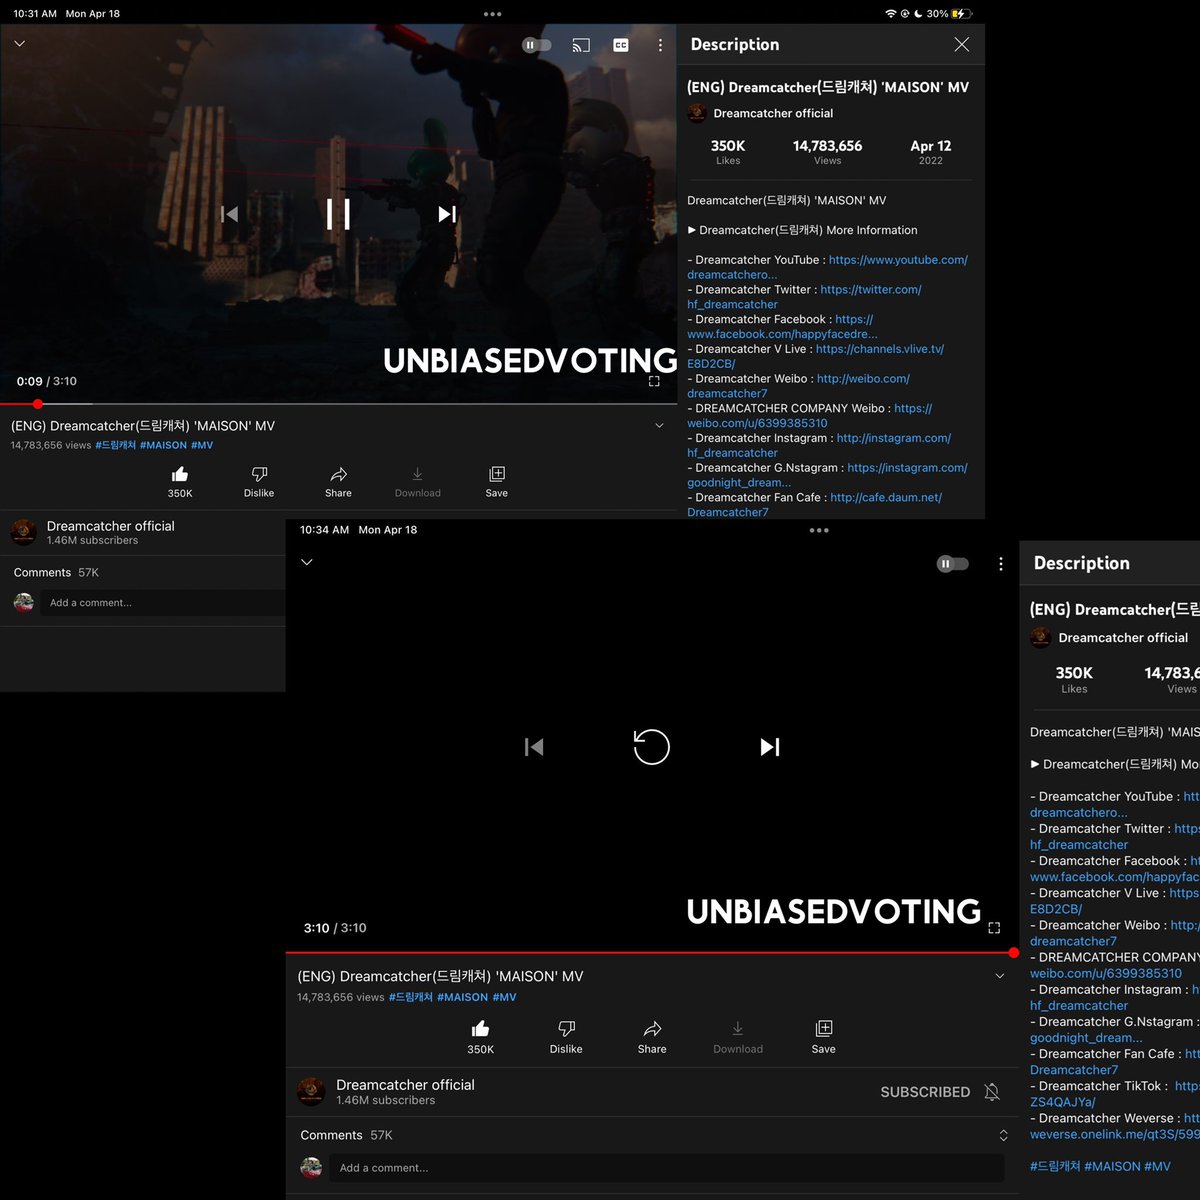Open the cafe.daum.net Fan Cafe link in top description
This screenshot has height=1200, width=1200.
[x=886, y=497]
